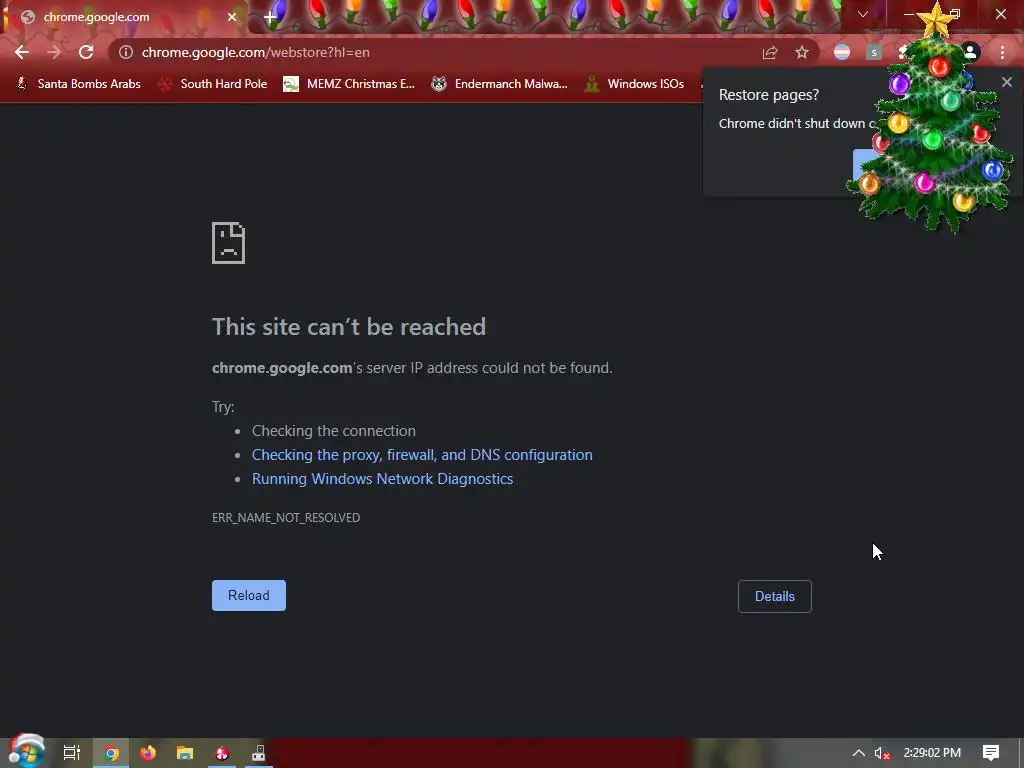The height and width of the screenshot is (768, 1024).
Task: Reload the page with the toolbar refresh icon
Action: coord(86,52)
